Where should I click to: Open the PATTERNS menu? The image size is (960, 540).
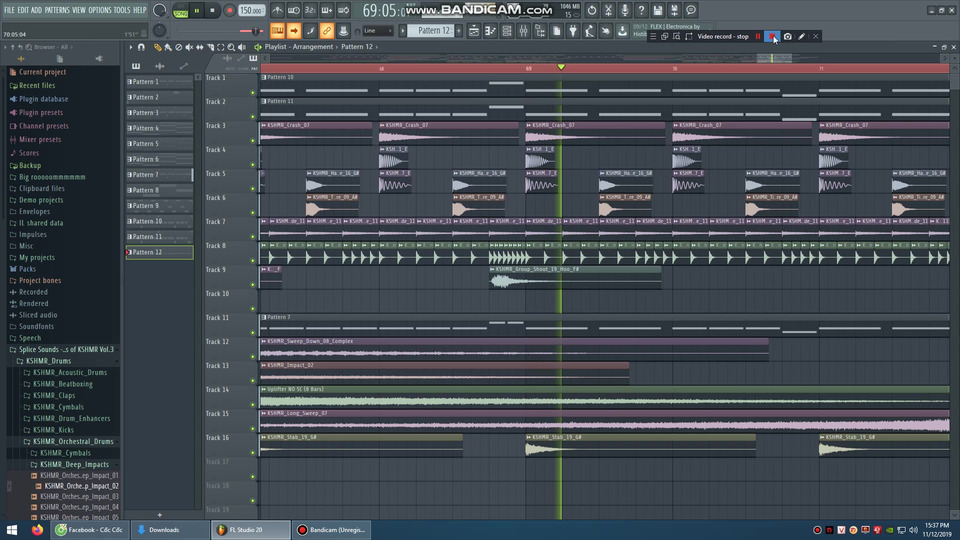tap(57, 10)
